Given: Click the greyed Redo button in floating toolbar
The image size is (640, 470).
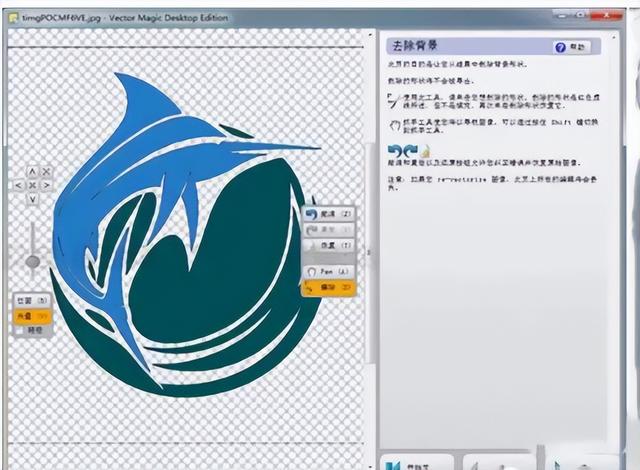Looking at the screenshot, I should pos(329,230).
